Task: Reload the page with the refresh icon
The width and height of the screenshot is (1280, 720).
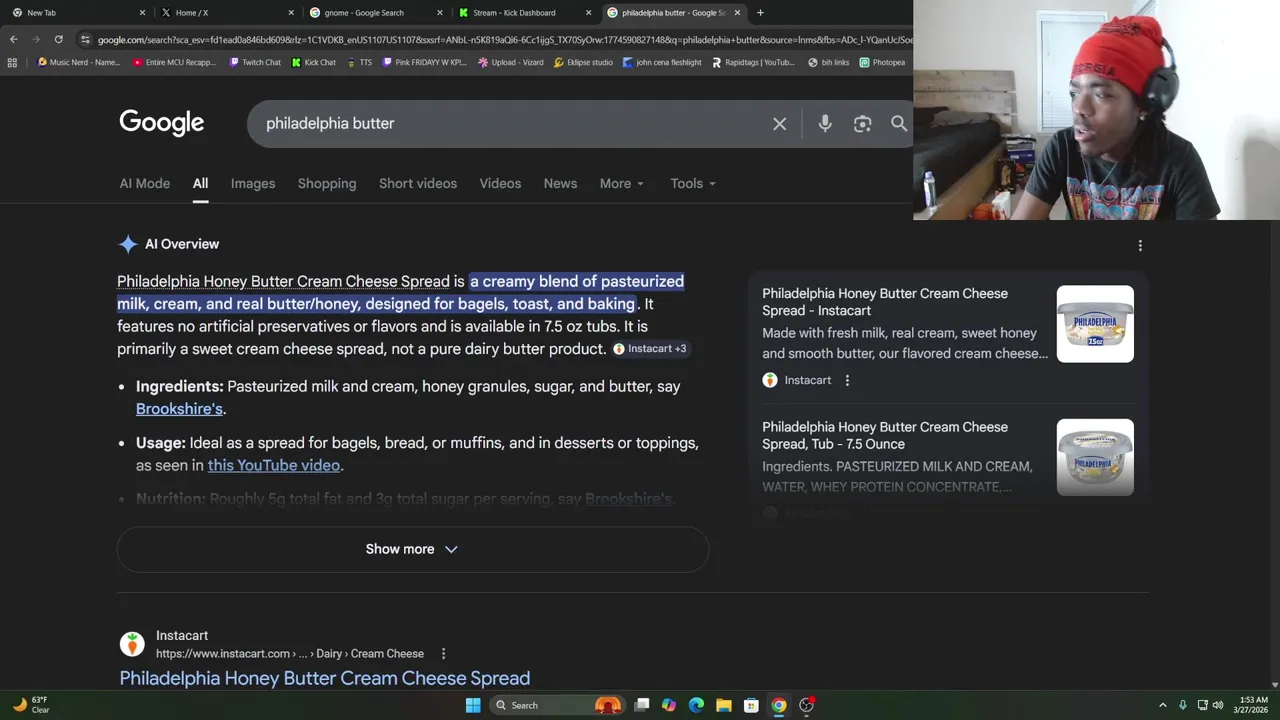Action: 58,39
